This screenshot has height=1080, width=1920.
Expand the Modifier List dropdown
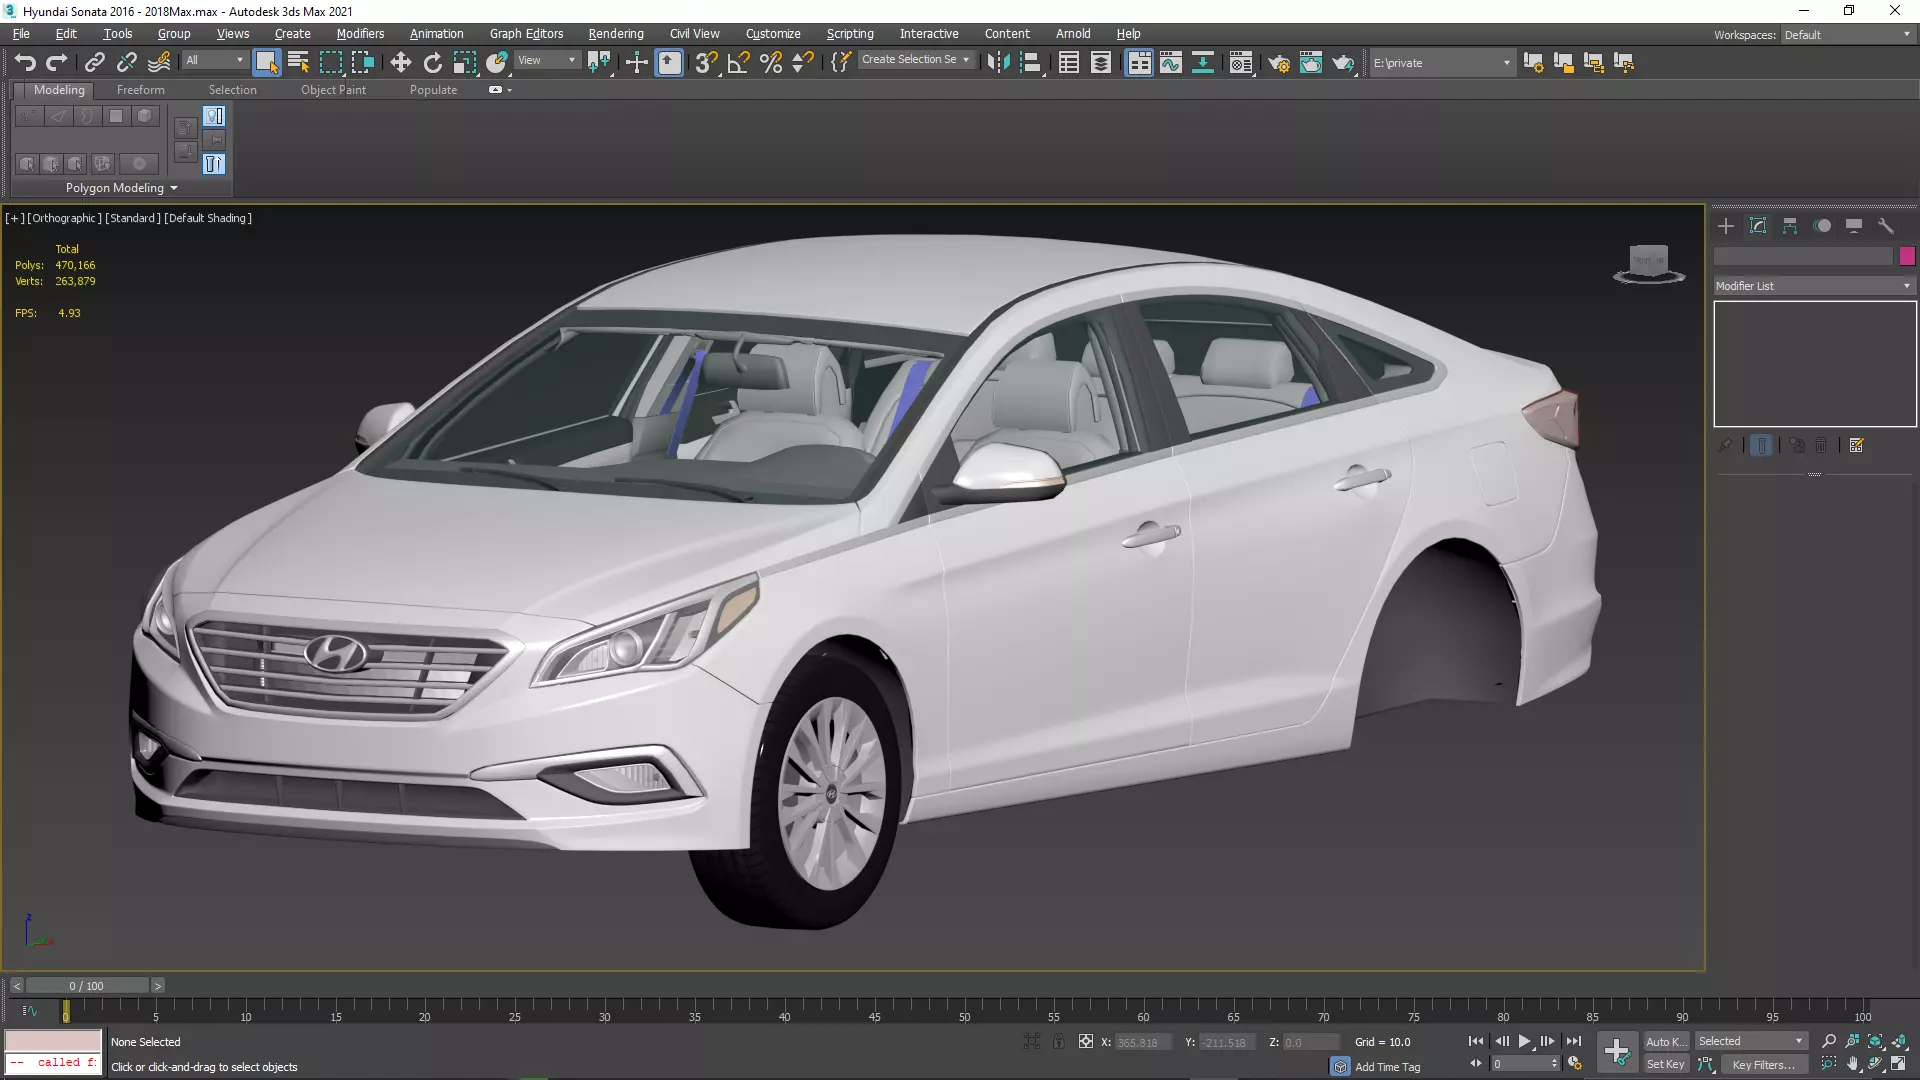tap(1814, 286)
